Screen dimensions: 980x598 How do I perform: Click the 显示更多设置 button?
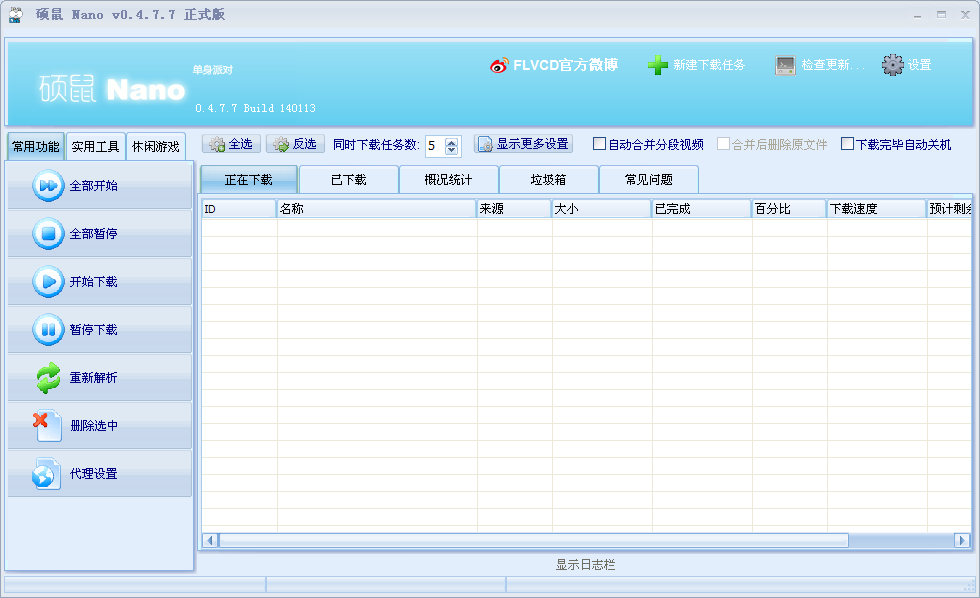click(524, 144)
